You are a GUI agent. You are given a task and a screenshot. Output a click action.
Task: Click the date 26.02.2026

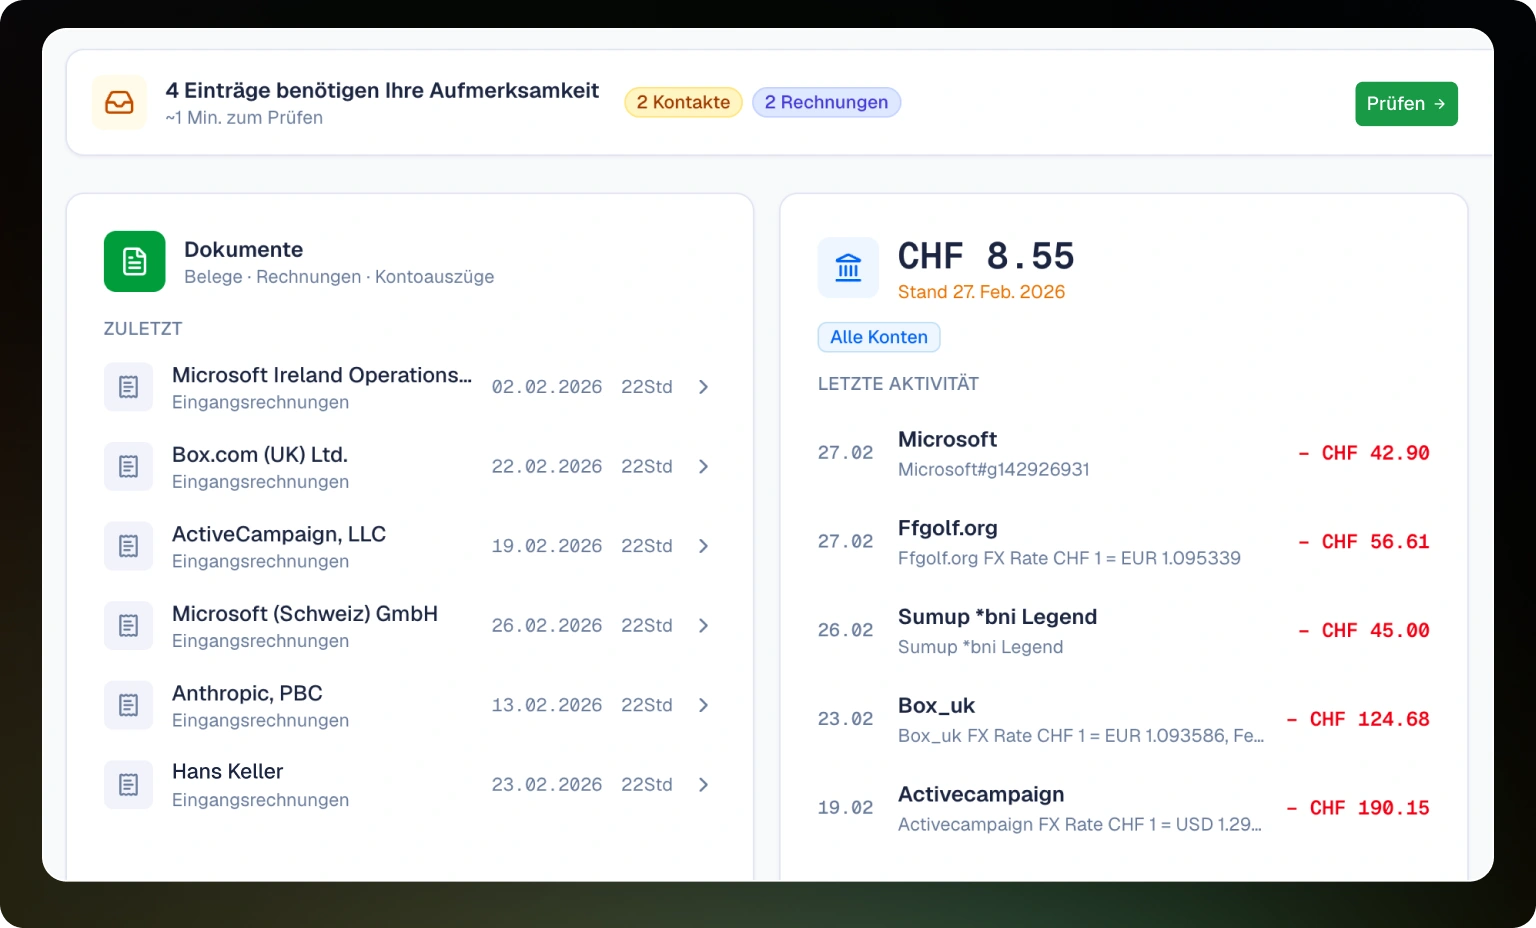point(547,625)
